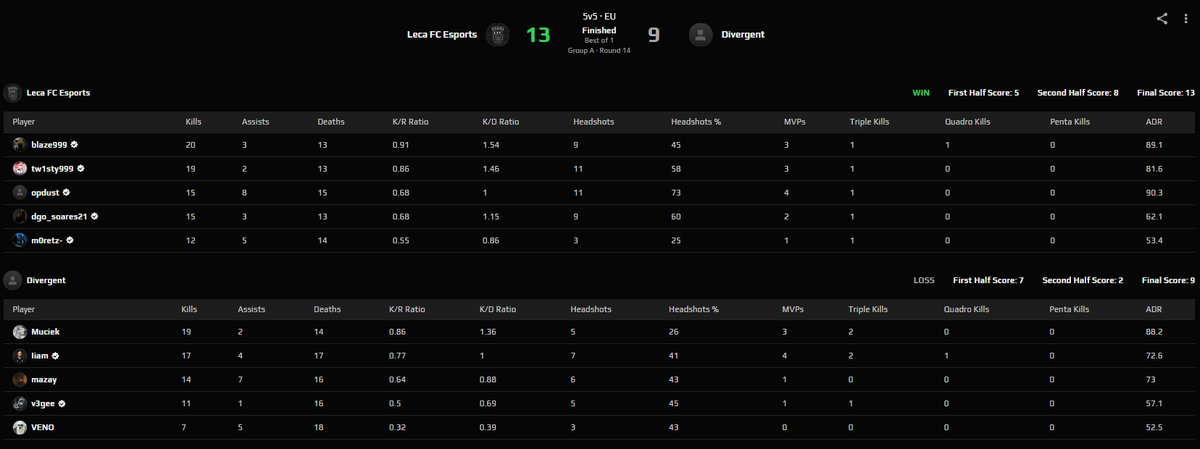
Task: Click liam player name
Action: tap(40, 355)
